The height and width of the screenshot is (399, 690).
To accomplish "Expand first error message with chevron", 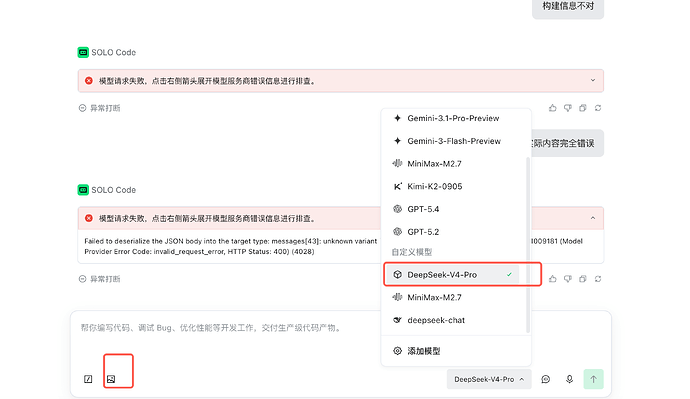I will pyautogui.click(x=593, y=81).
